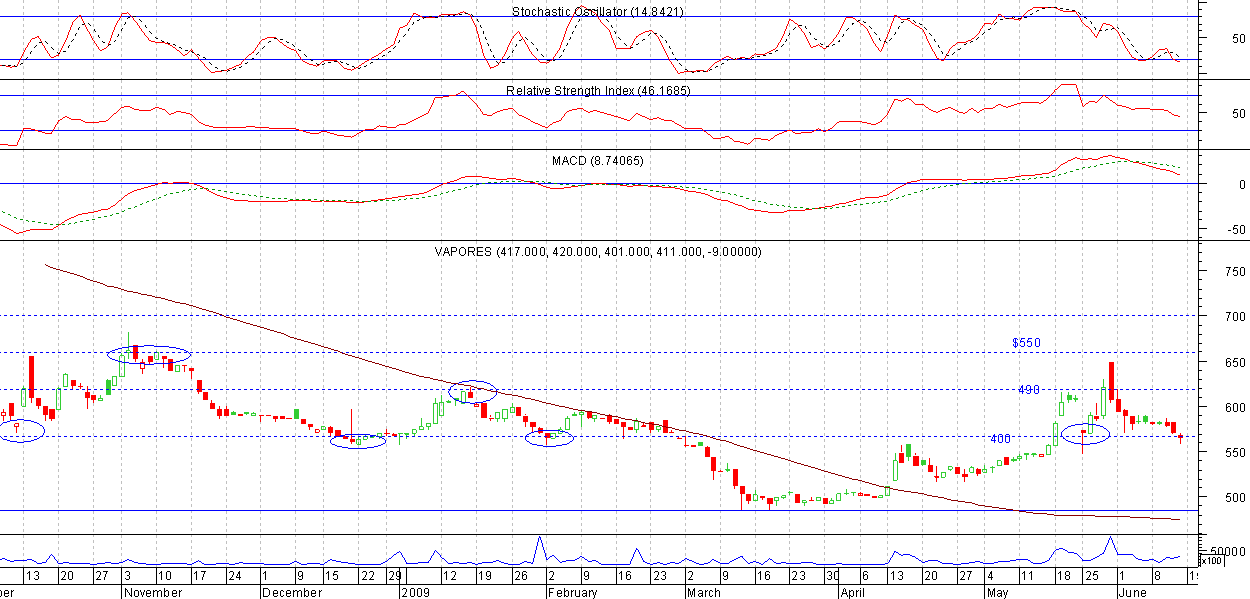Select the March label on date axis
This screenshot has width=1250, height=599.
click(702, 592)
